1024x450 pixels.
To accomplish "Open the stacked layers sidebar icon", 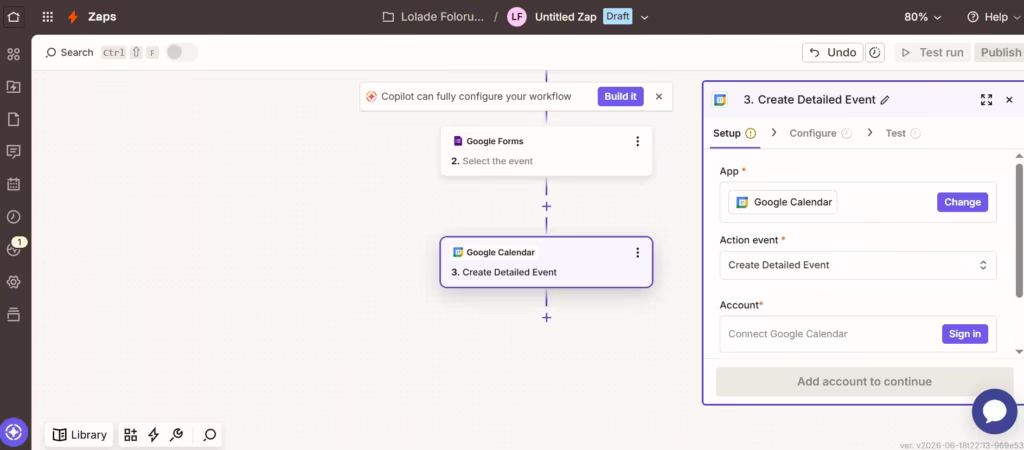I will (x=14, y=315).
